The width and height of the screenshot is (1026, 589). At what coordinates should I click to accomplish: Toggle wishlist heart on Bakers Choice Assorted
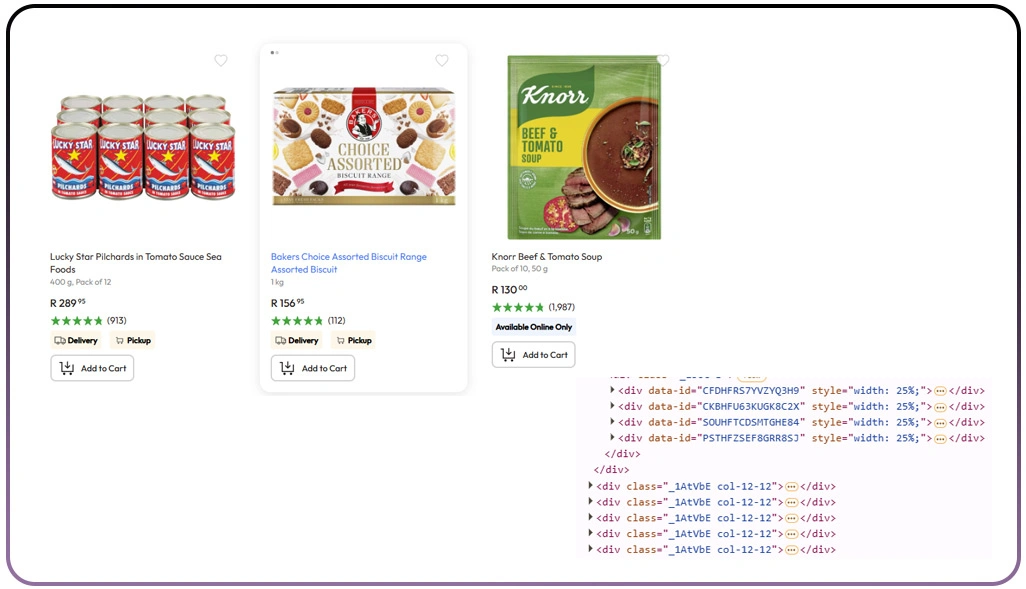point(442,61)
